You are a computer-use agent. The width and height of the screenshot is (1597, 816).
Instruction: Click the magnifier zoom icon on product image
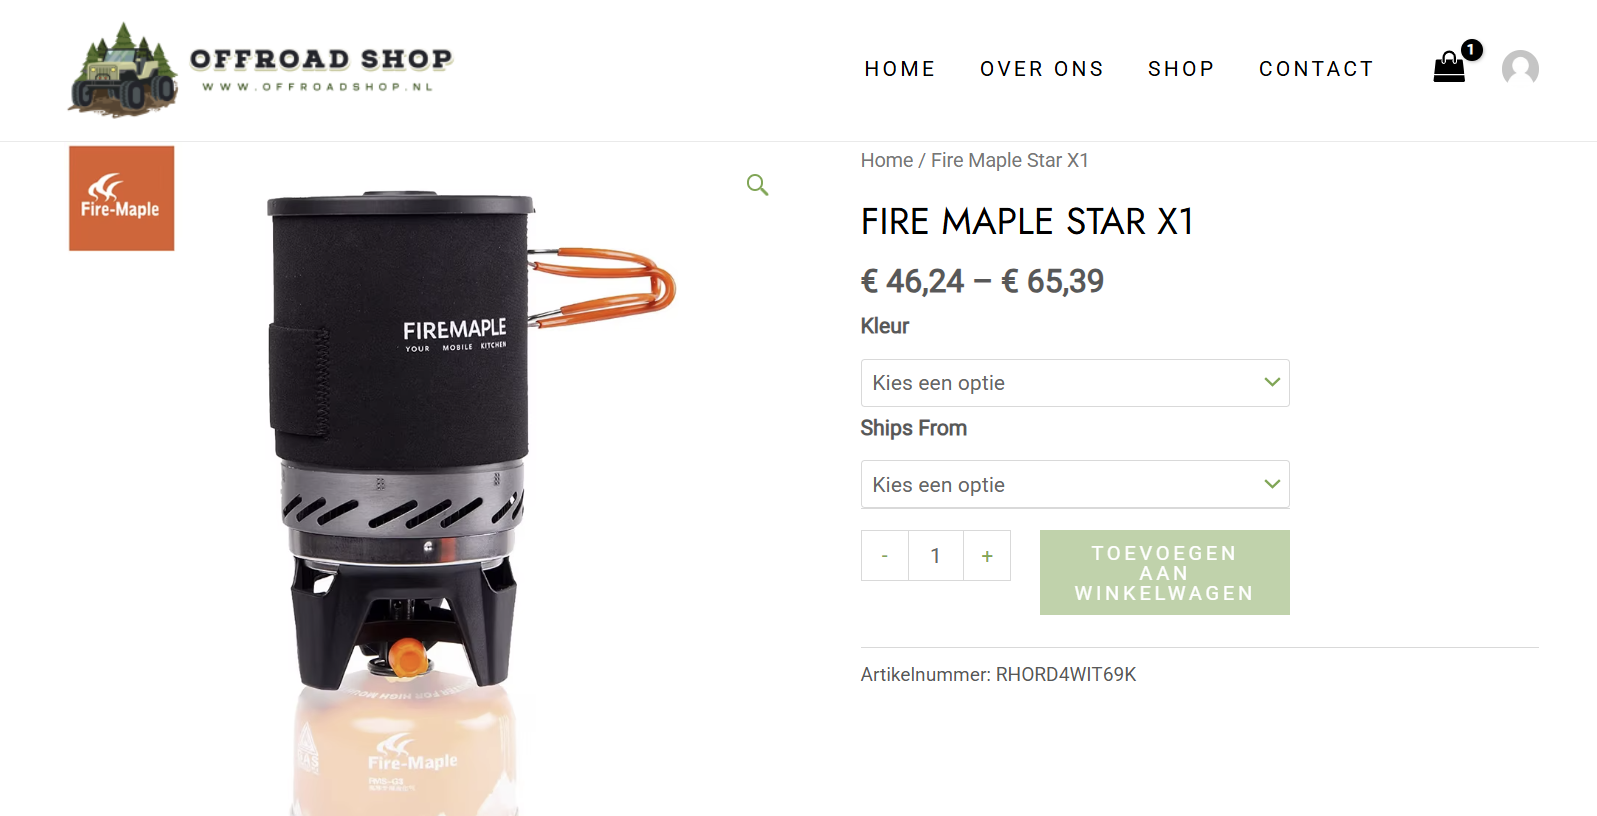coord(757,185)
